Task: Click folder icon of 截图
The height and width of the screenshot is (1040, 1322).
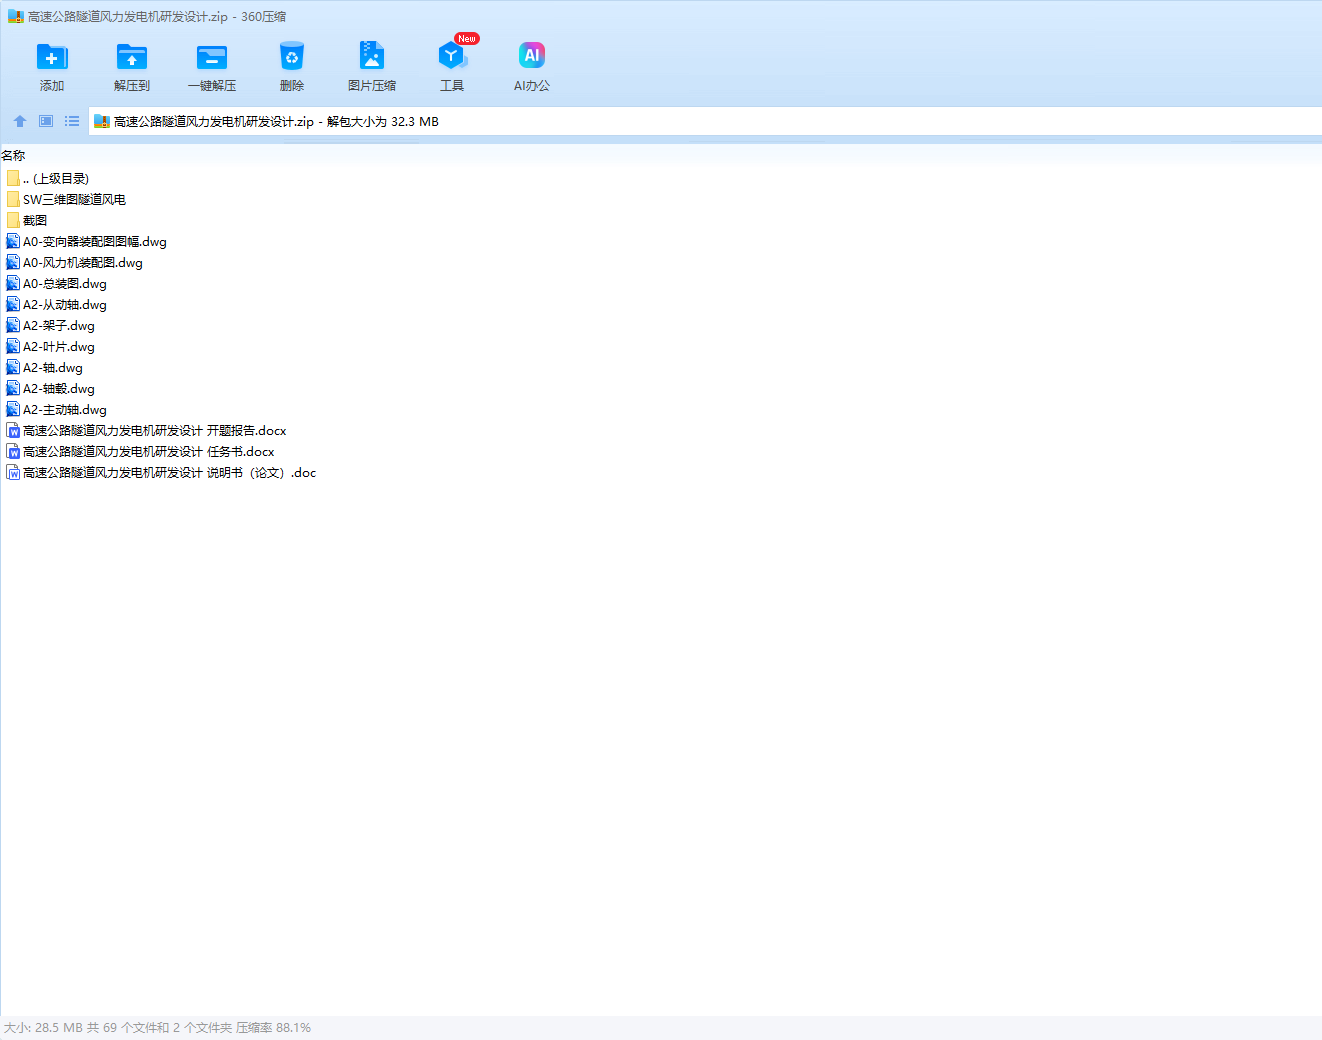Action: point(13,220)
